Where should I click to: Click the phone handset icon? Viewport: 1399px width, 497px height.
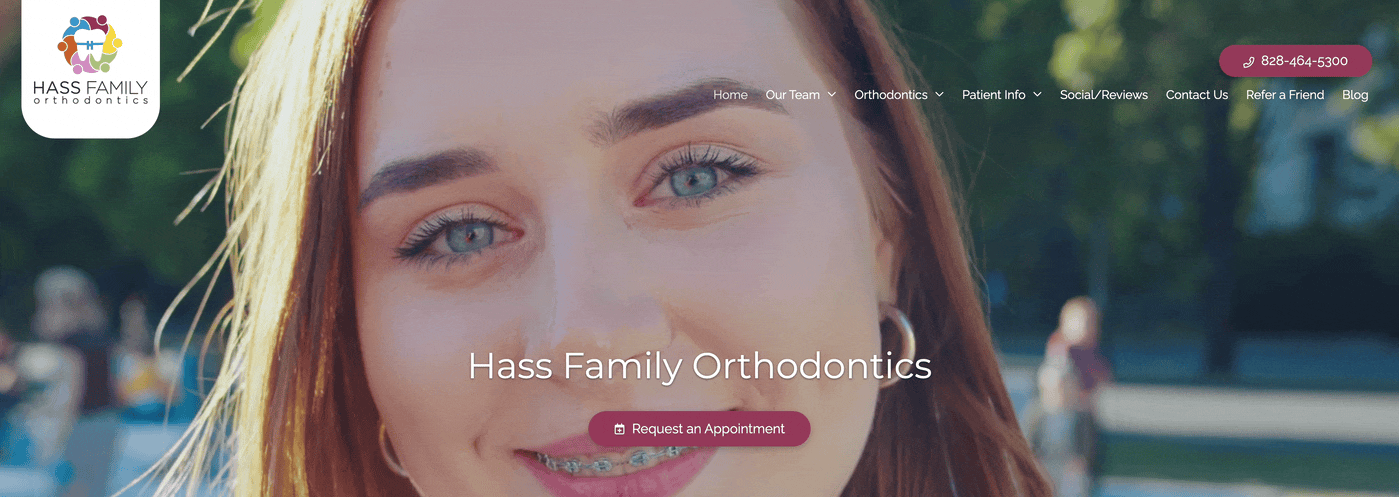pos(1248,61)
